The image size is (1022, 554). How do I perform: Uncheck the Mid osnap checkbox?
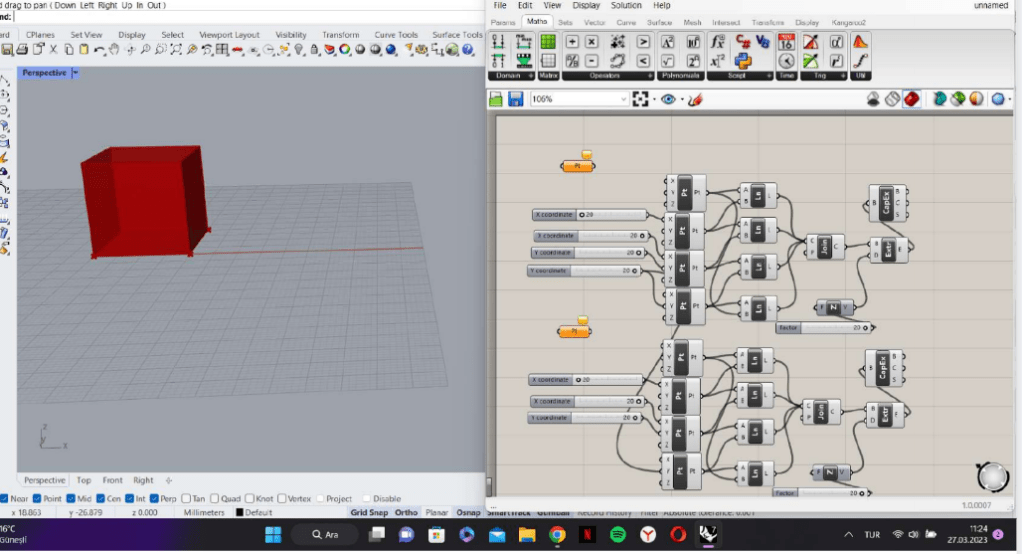[x=71, y=498]
